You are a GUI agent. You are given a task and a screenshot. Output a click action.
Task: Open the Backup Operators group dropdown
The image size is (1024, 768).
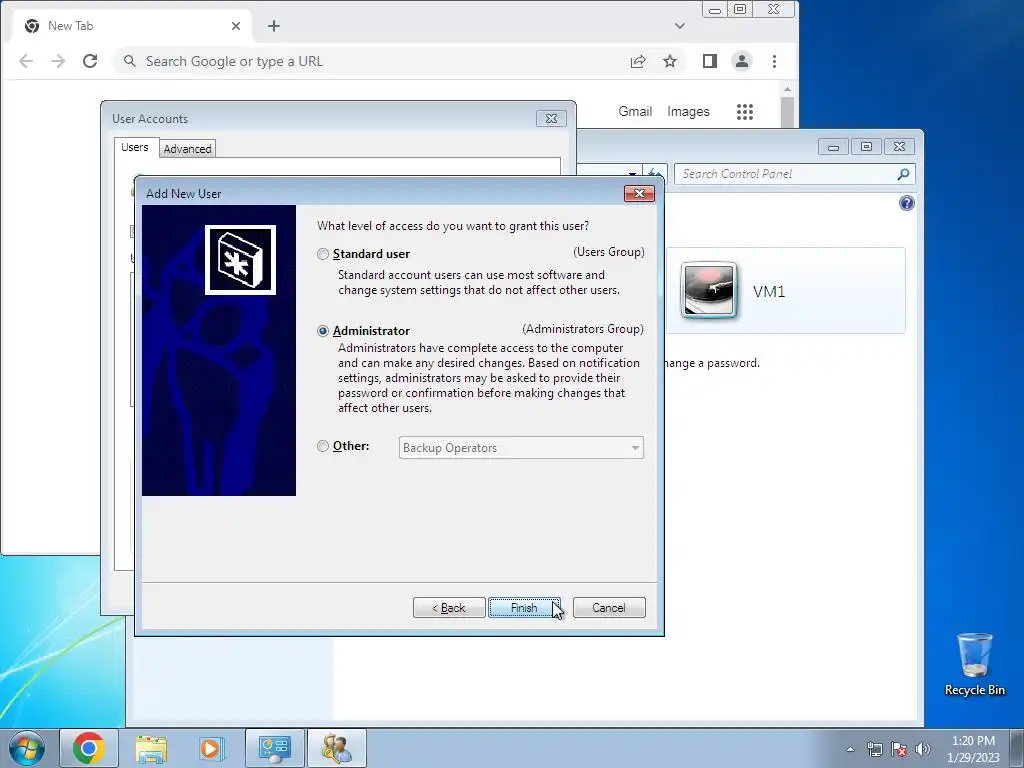521,448
